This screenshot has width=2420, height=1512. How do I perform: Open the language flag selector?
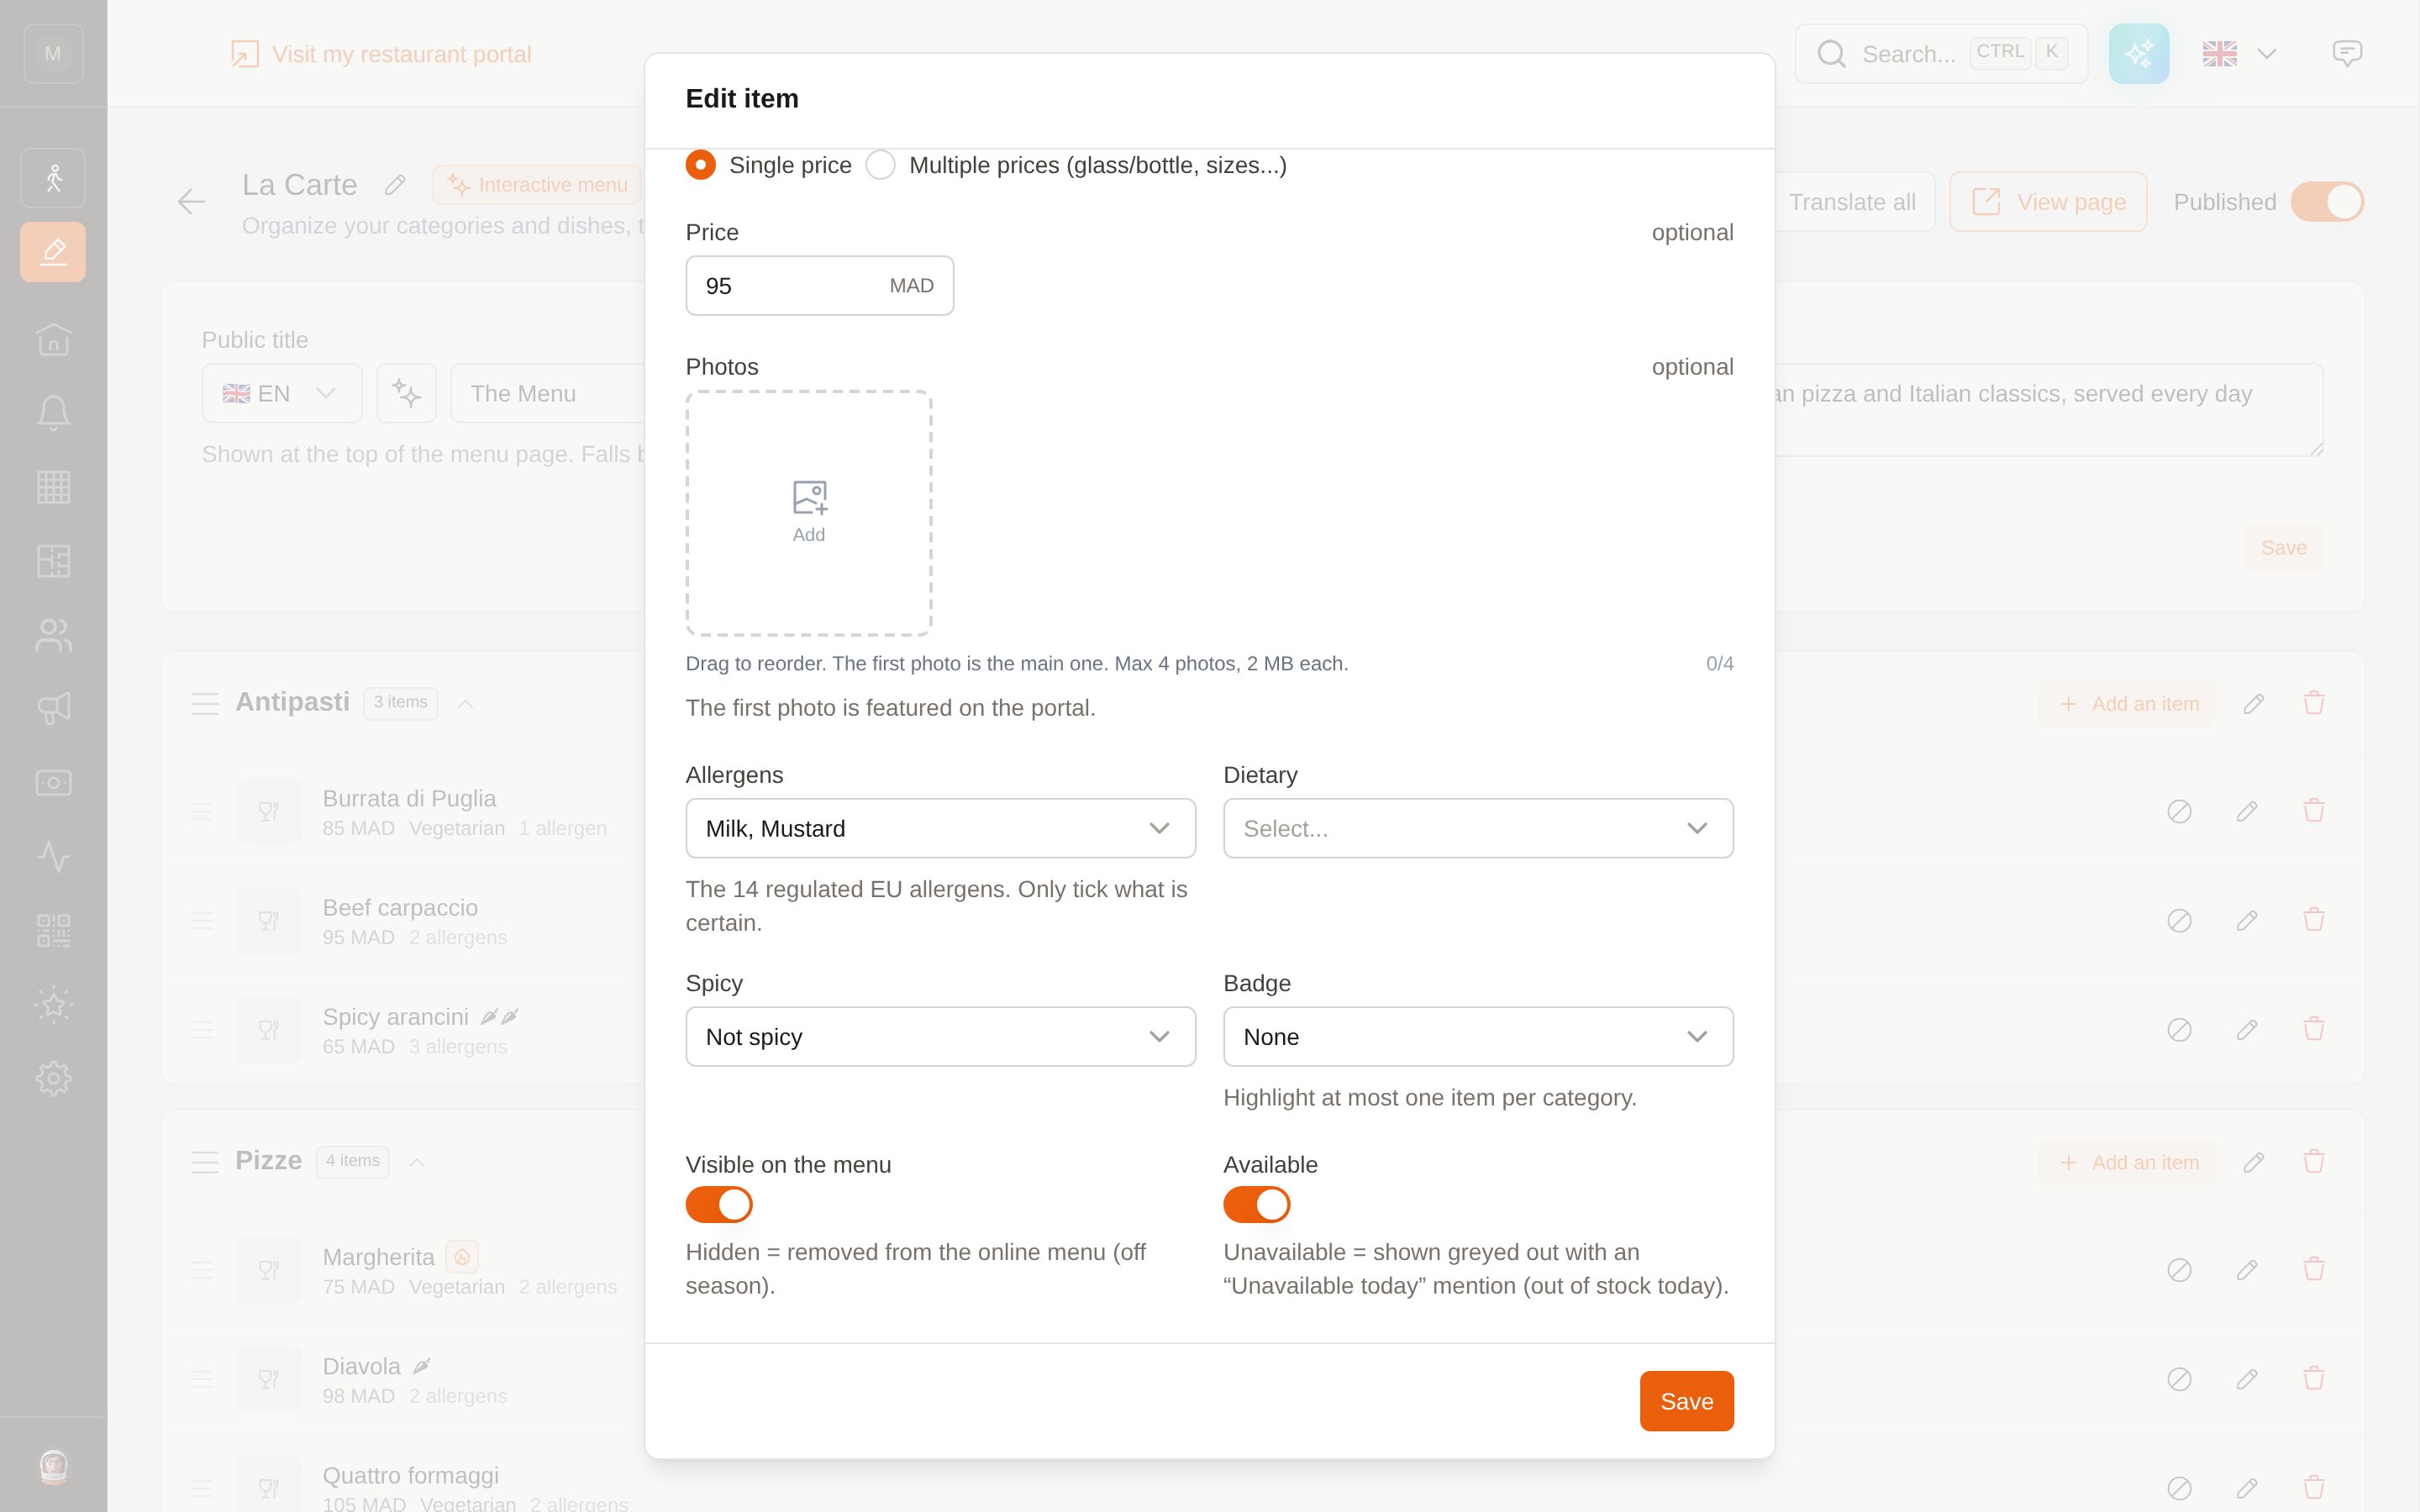2240,54
